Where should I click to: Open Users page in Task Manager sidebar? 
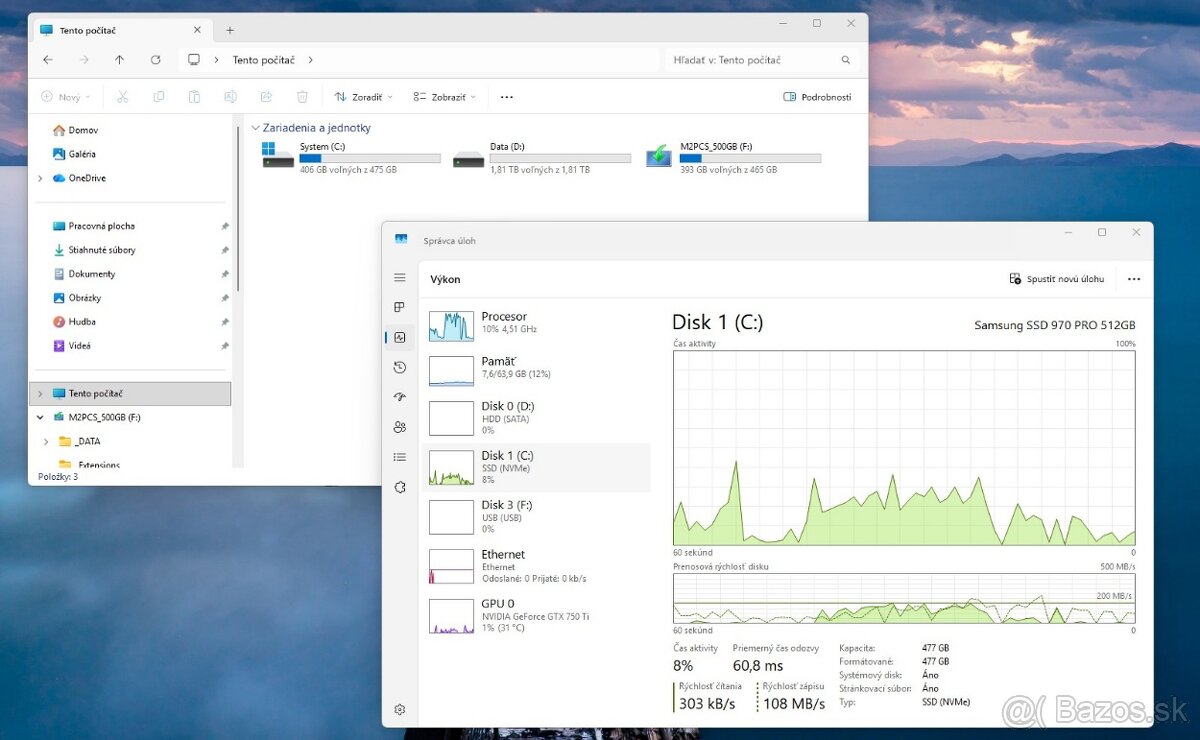(x=400, y=427)
